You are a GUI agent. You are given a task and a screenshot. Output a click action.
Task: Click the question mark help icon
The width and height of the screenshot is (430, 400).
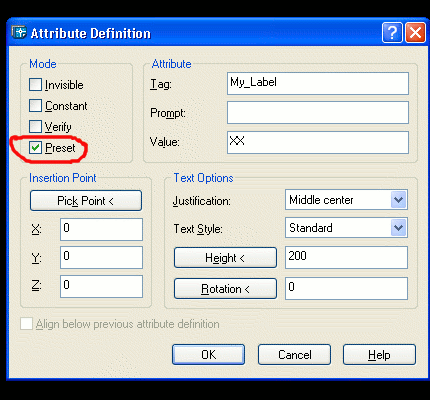[x=392, y=33]
